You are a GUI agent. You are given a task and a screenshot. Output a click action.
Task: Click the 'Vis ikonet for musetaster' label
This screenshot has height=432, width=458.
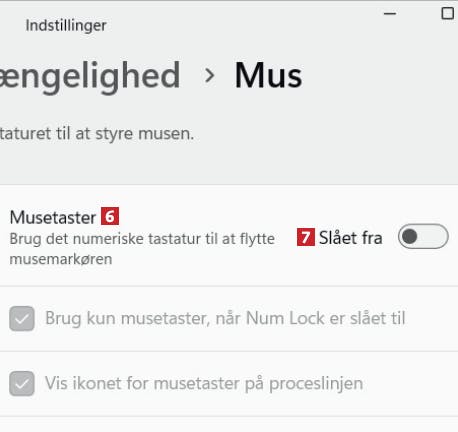204,383
